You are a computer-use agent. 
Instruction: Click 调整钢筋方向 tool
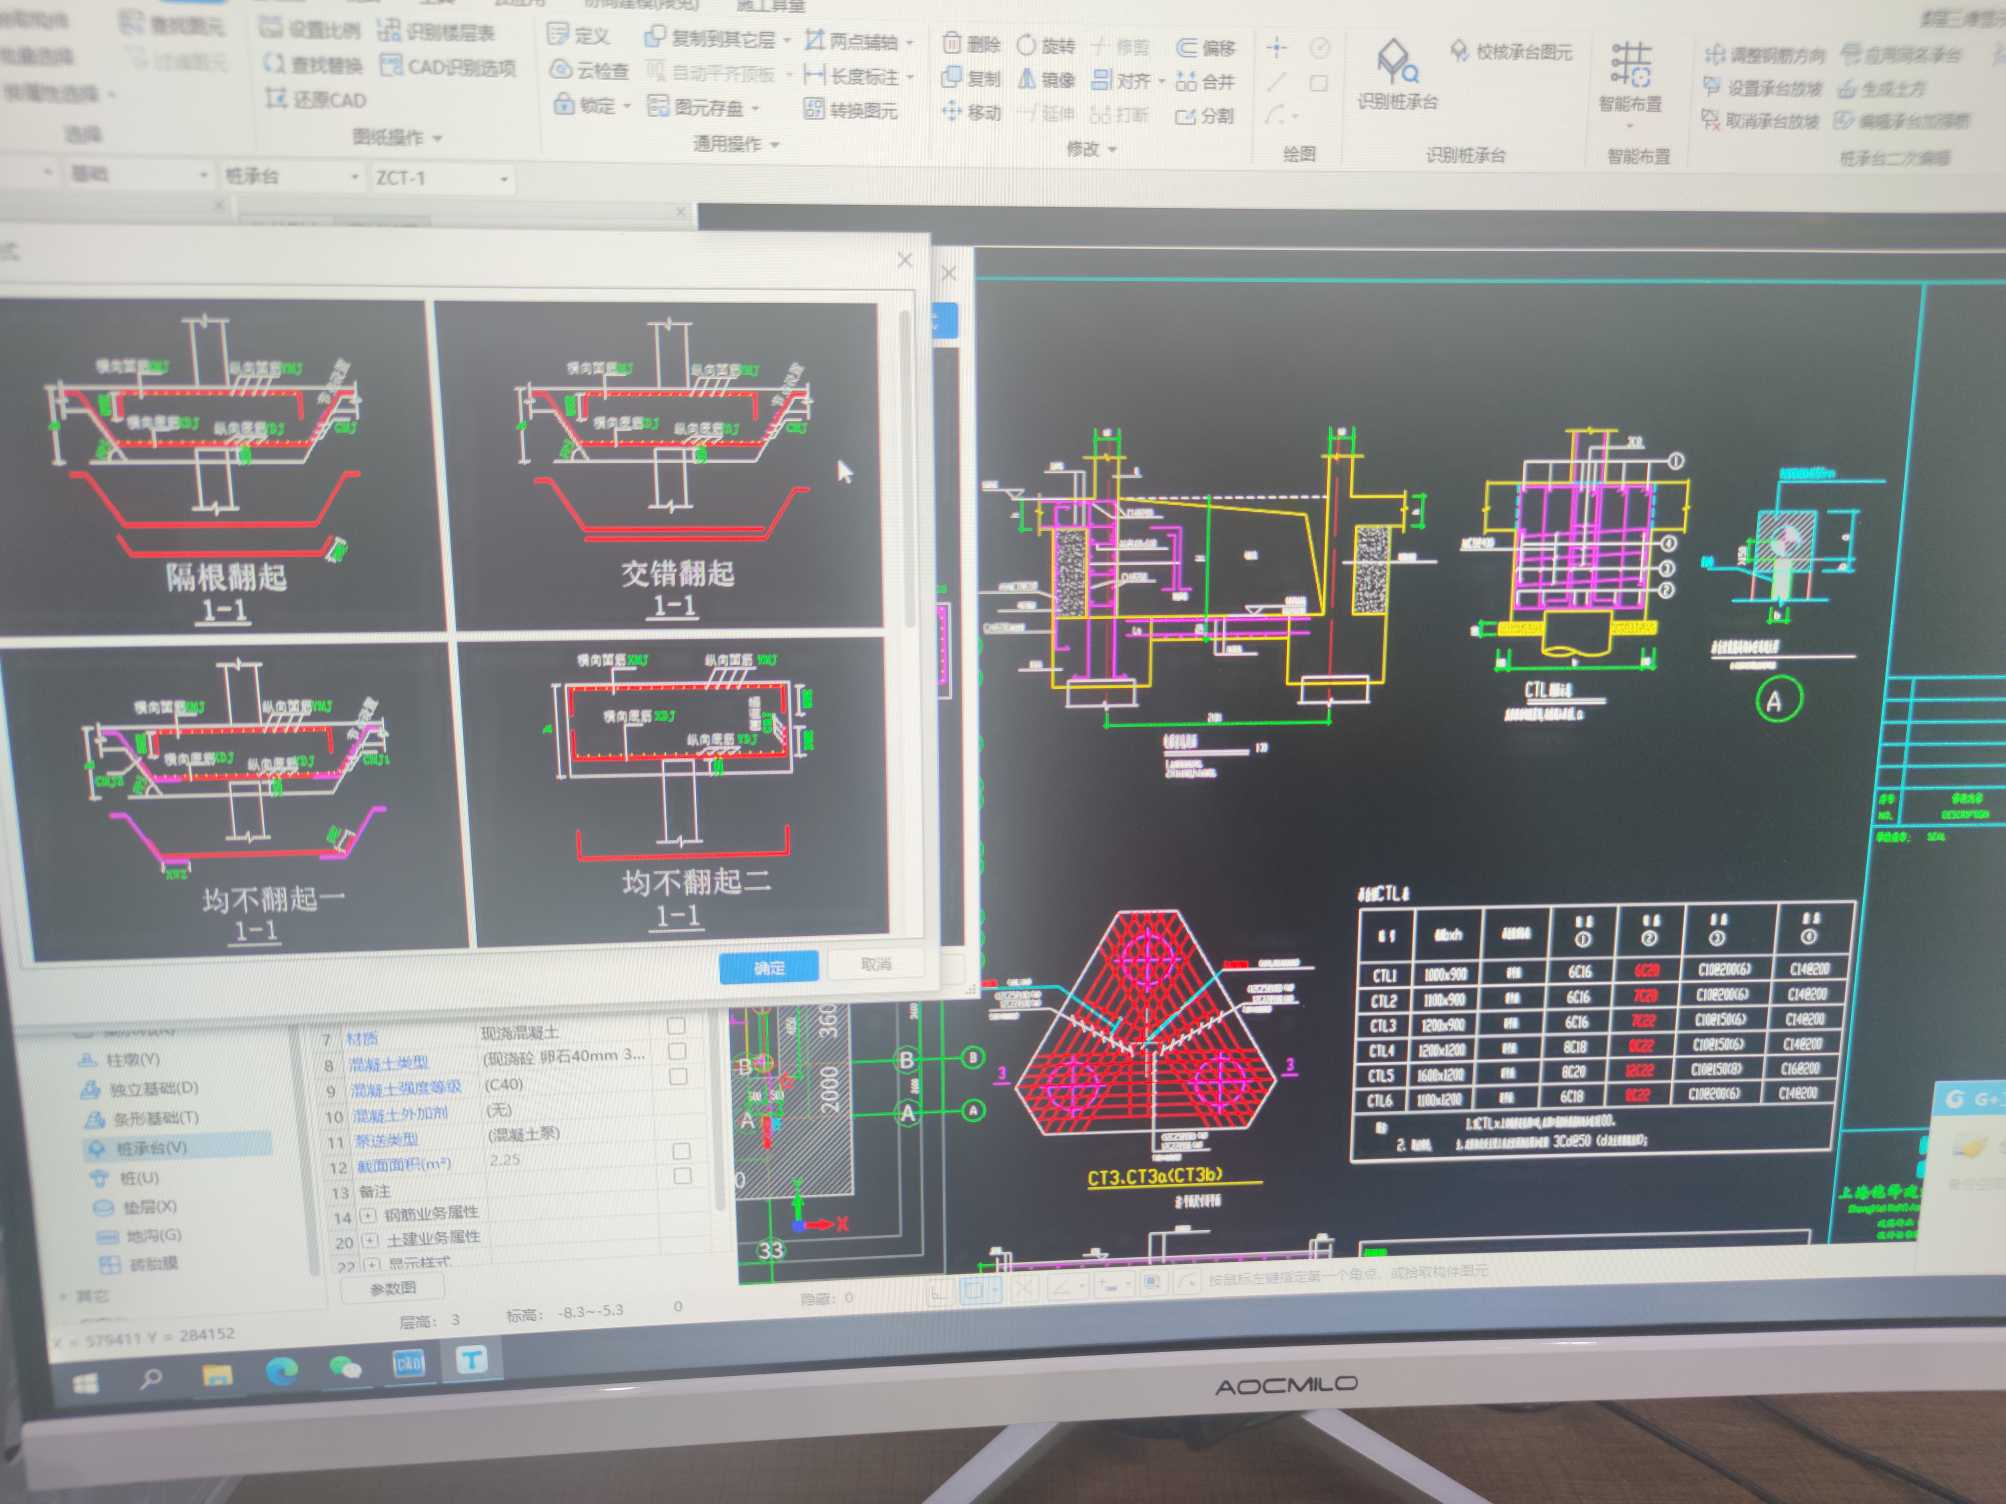pyautogui.click(x=1765, y=55)
